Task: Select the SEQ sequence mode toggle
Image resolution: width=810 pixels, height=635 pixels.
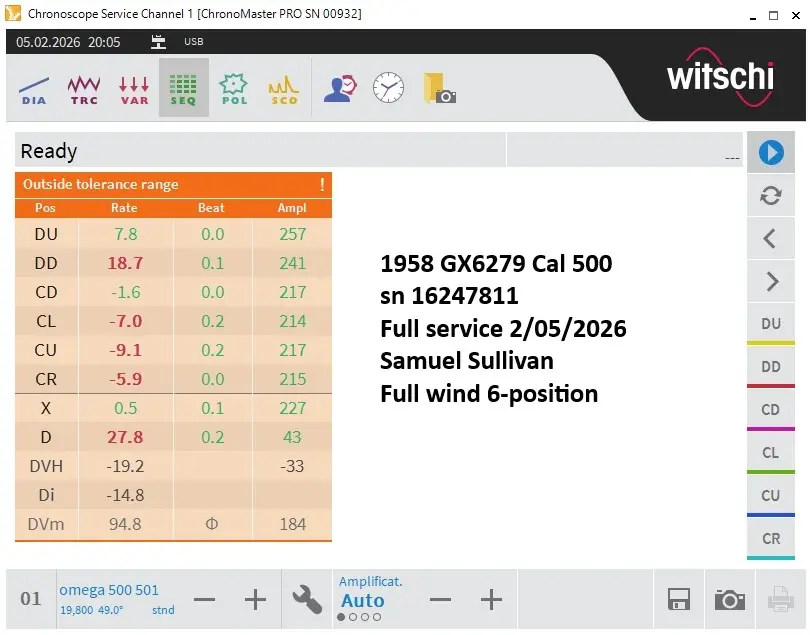Action: (x=183, y=87)
